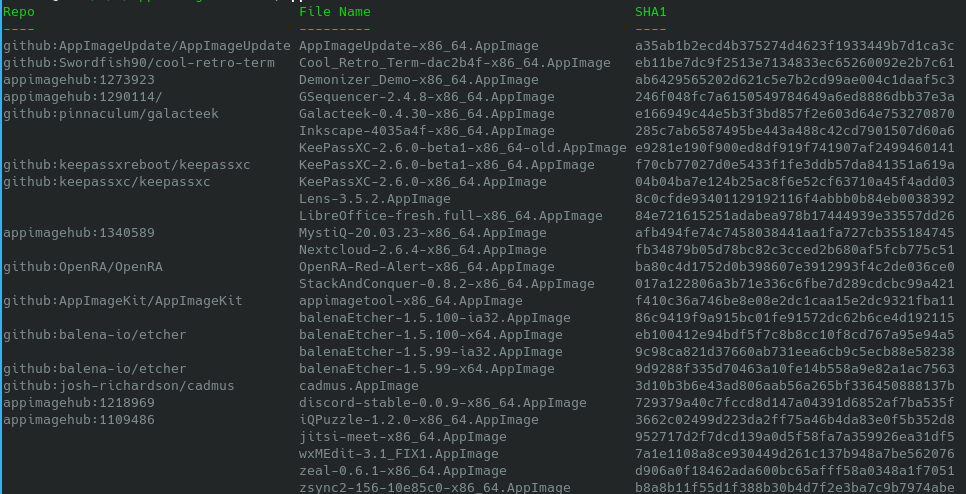Image resolution: width=966 pixels, height=494 pixels.
Task: Click the File Name column header
Action: [x=335, y=12]
